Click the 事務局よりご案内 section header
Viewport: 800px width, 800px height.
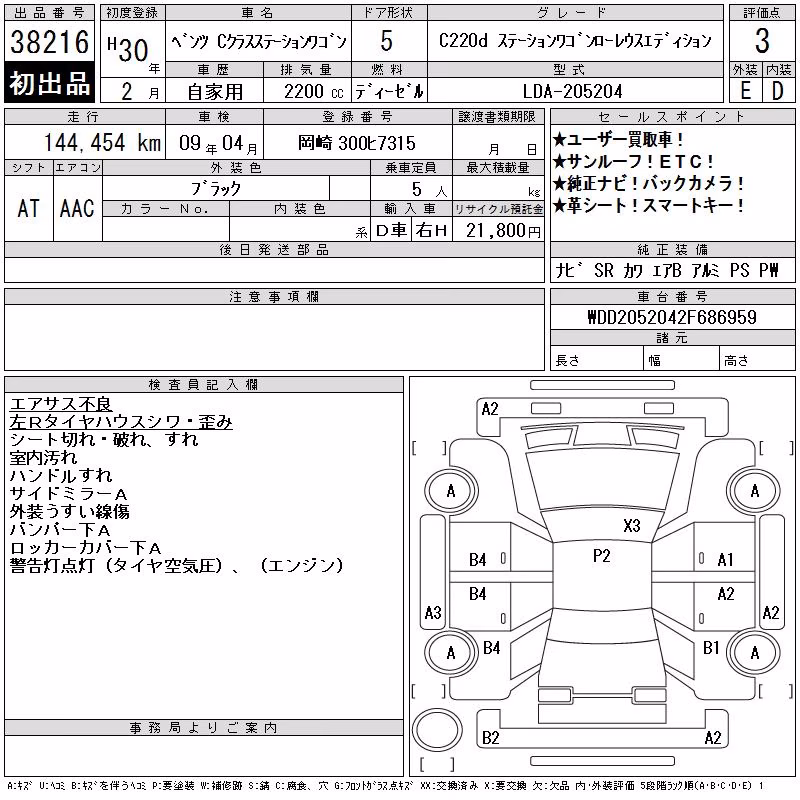tap(204, 727)
